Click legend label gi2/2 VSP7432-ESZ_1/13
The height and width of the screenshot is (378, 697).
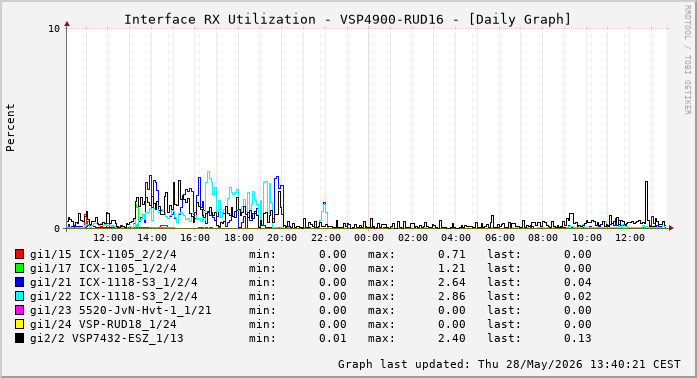tap(107, 338)
